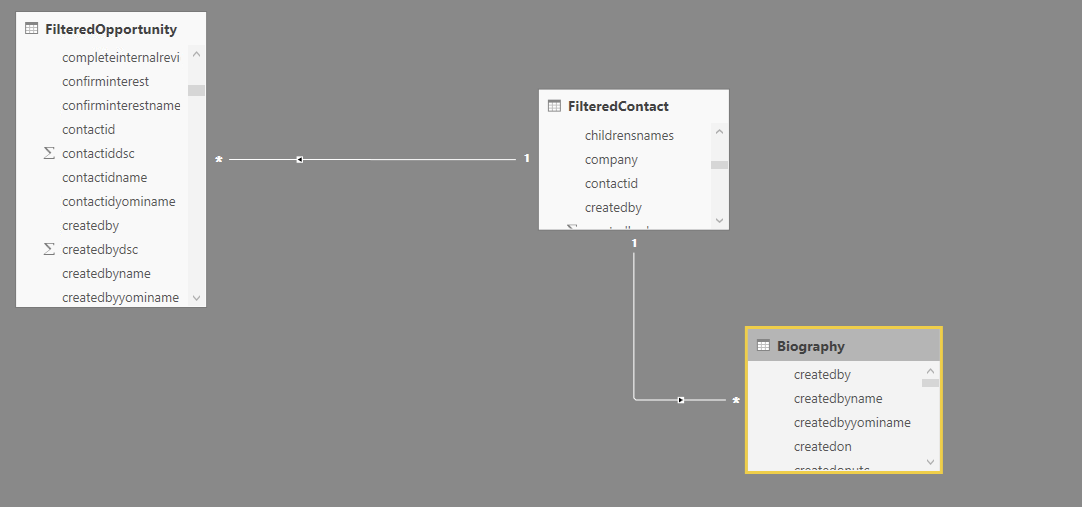1082x507 pixels.
Task: Click the relationship arrow leading to Biography
Action: pos(680,400)
